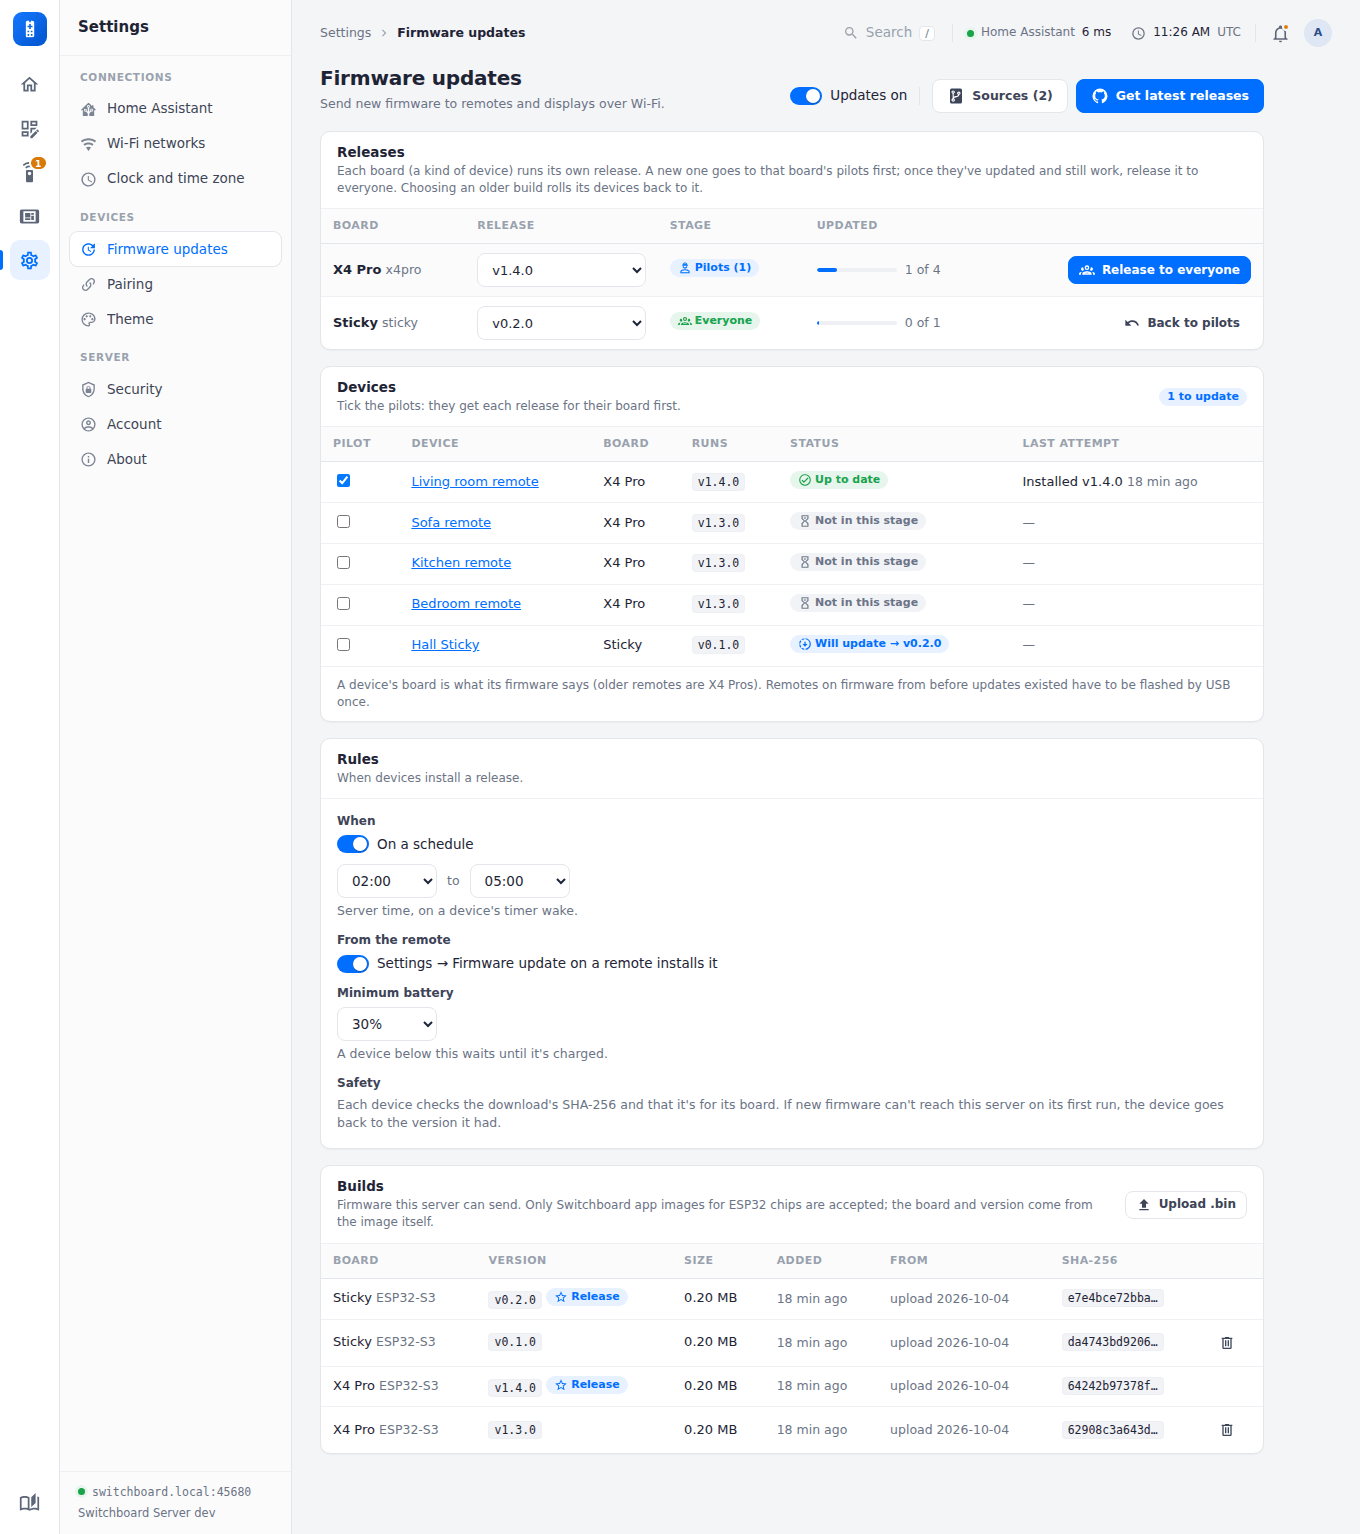Select the settings gear icon in left rail

(30, 260)
